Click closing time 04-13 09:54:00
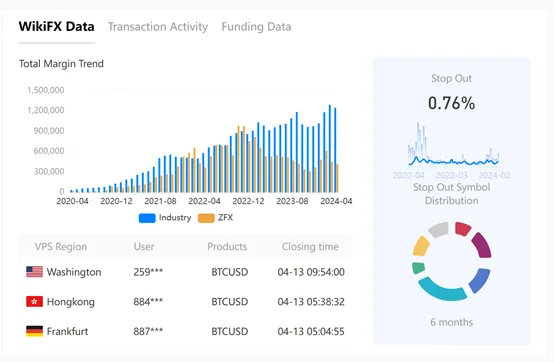 click(311, 272)
